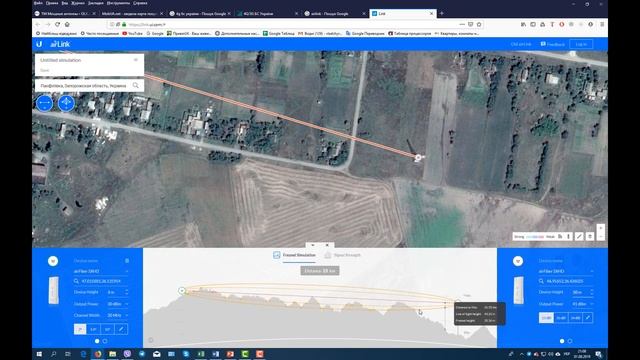The image size is (640, 360).
Task: Zoom out the map with the minus button
Action: click(x=600, y=236)
